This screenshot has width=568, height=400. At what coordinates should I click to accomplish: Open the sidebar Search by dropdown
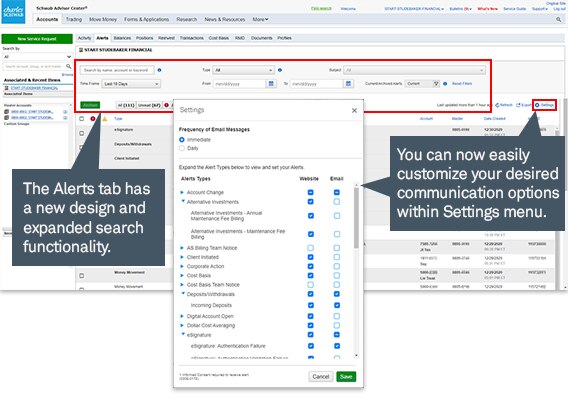(x=37, y=57)
